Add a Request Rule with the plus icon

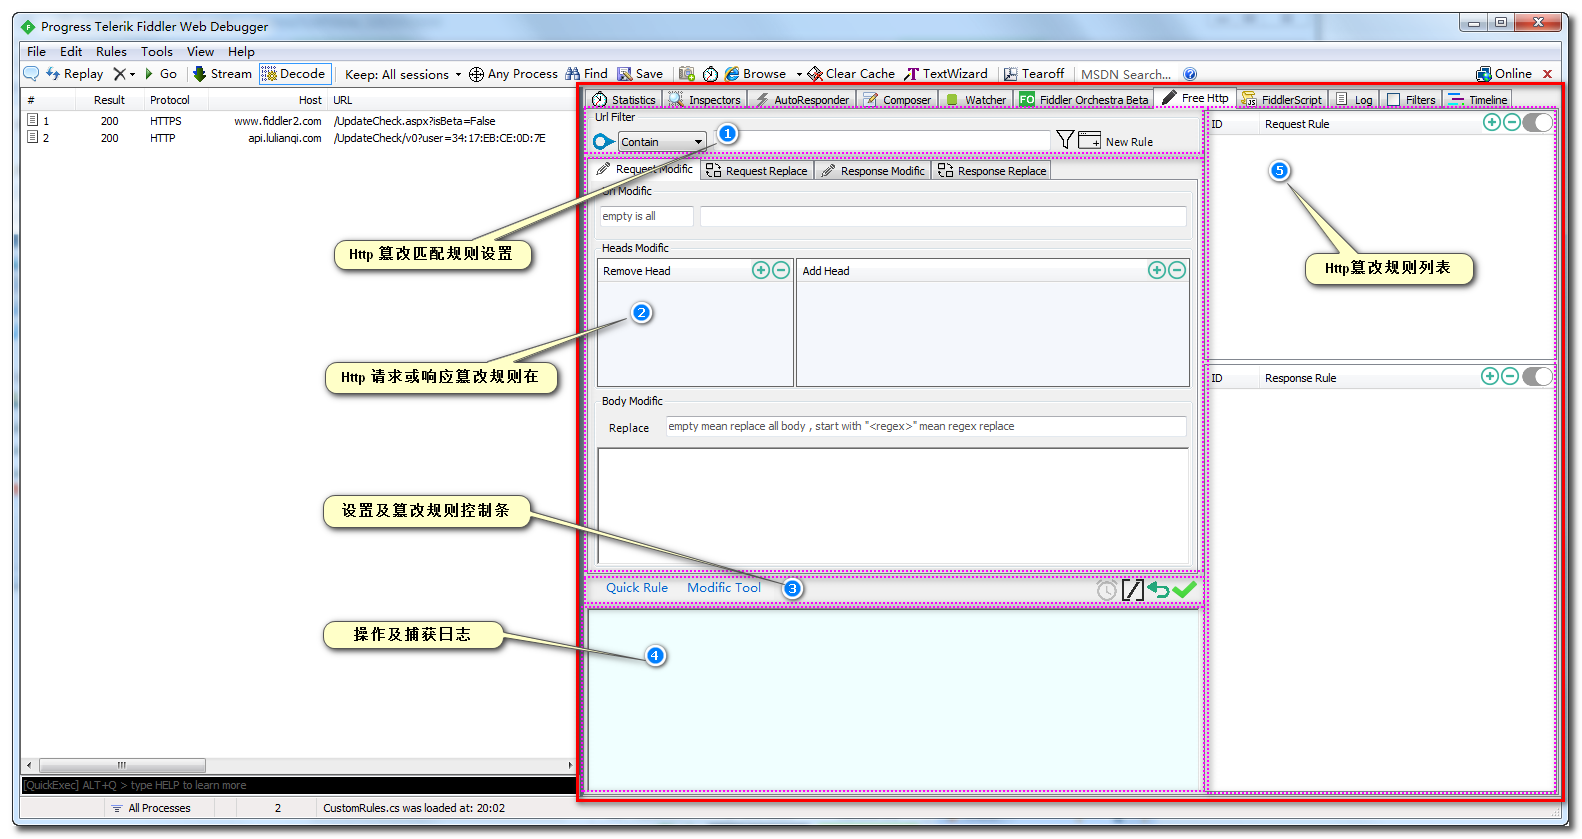click(1492, 122)
